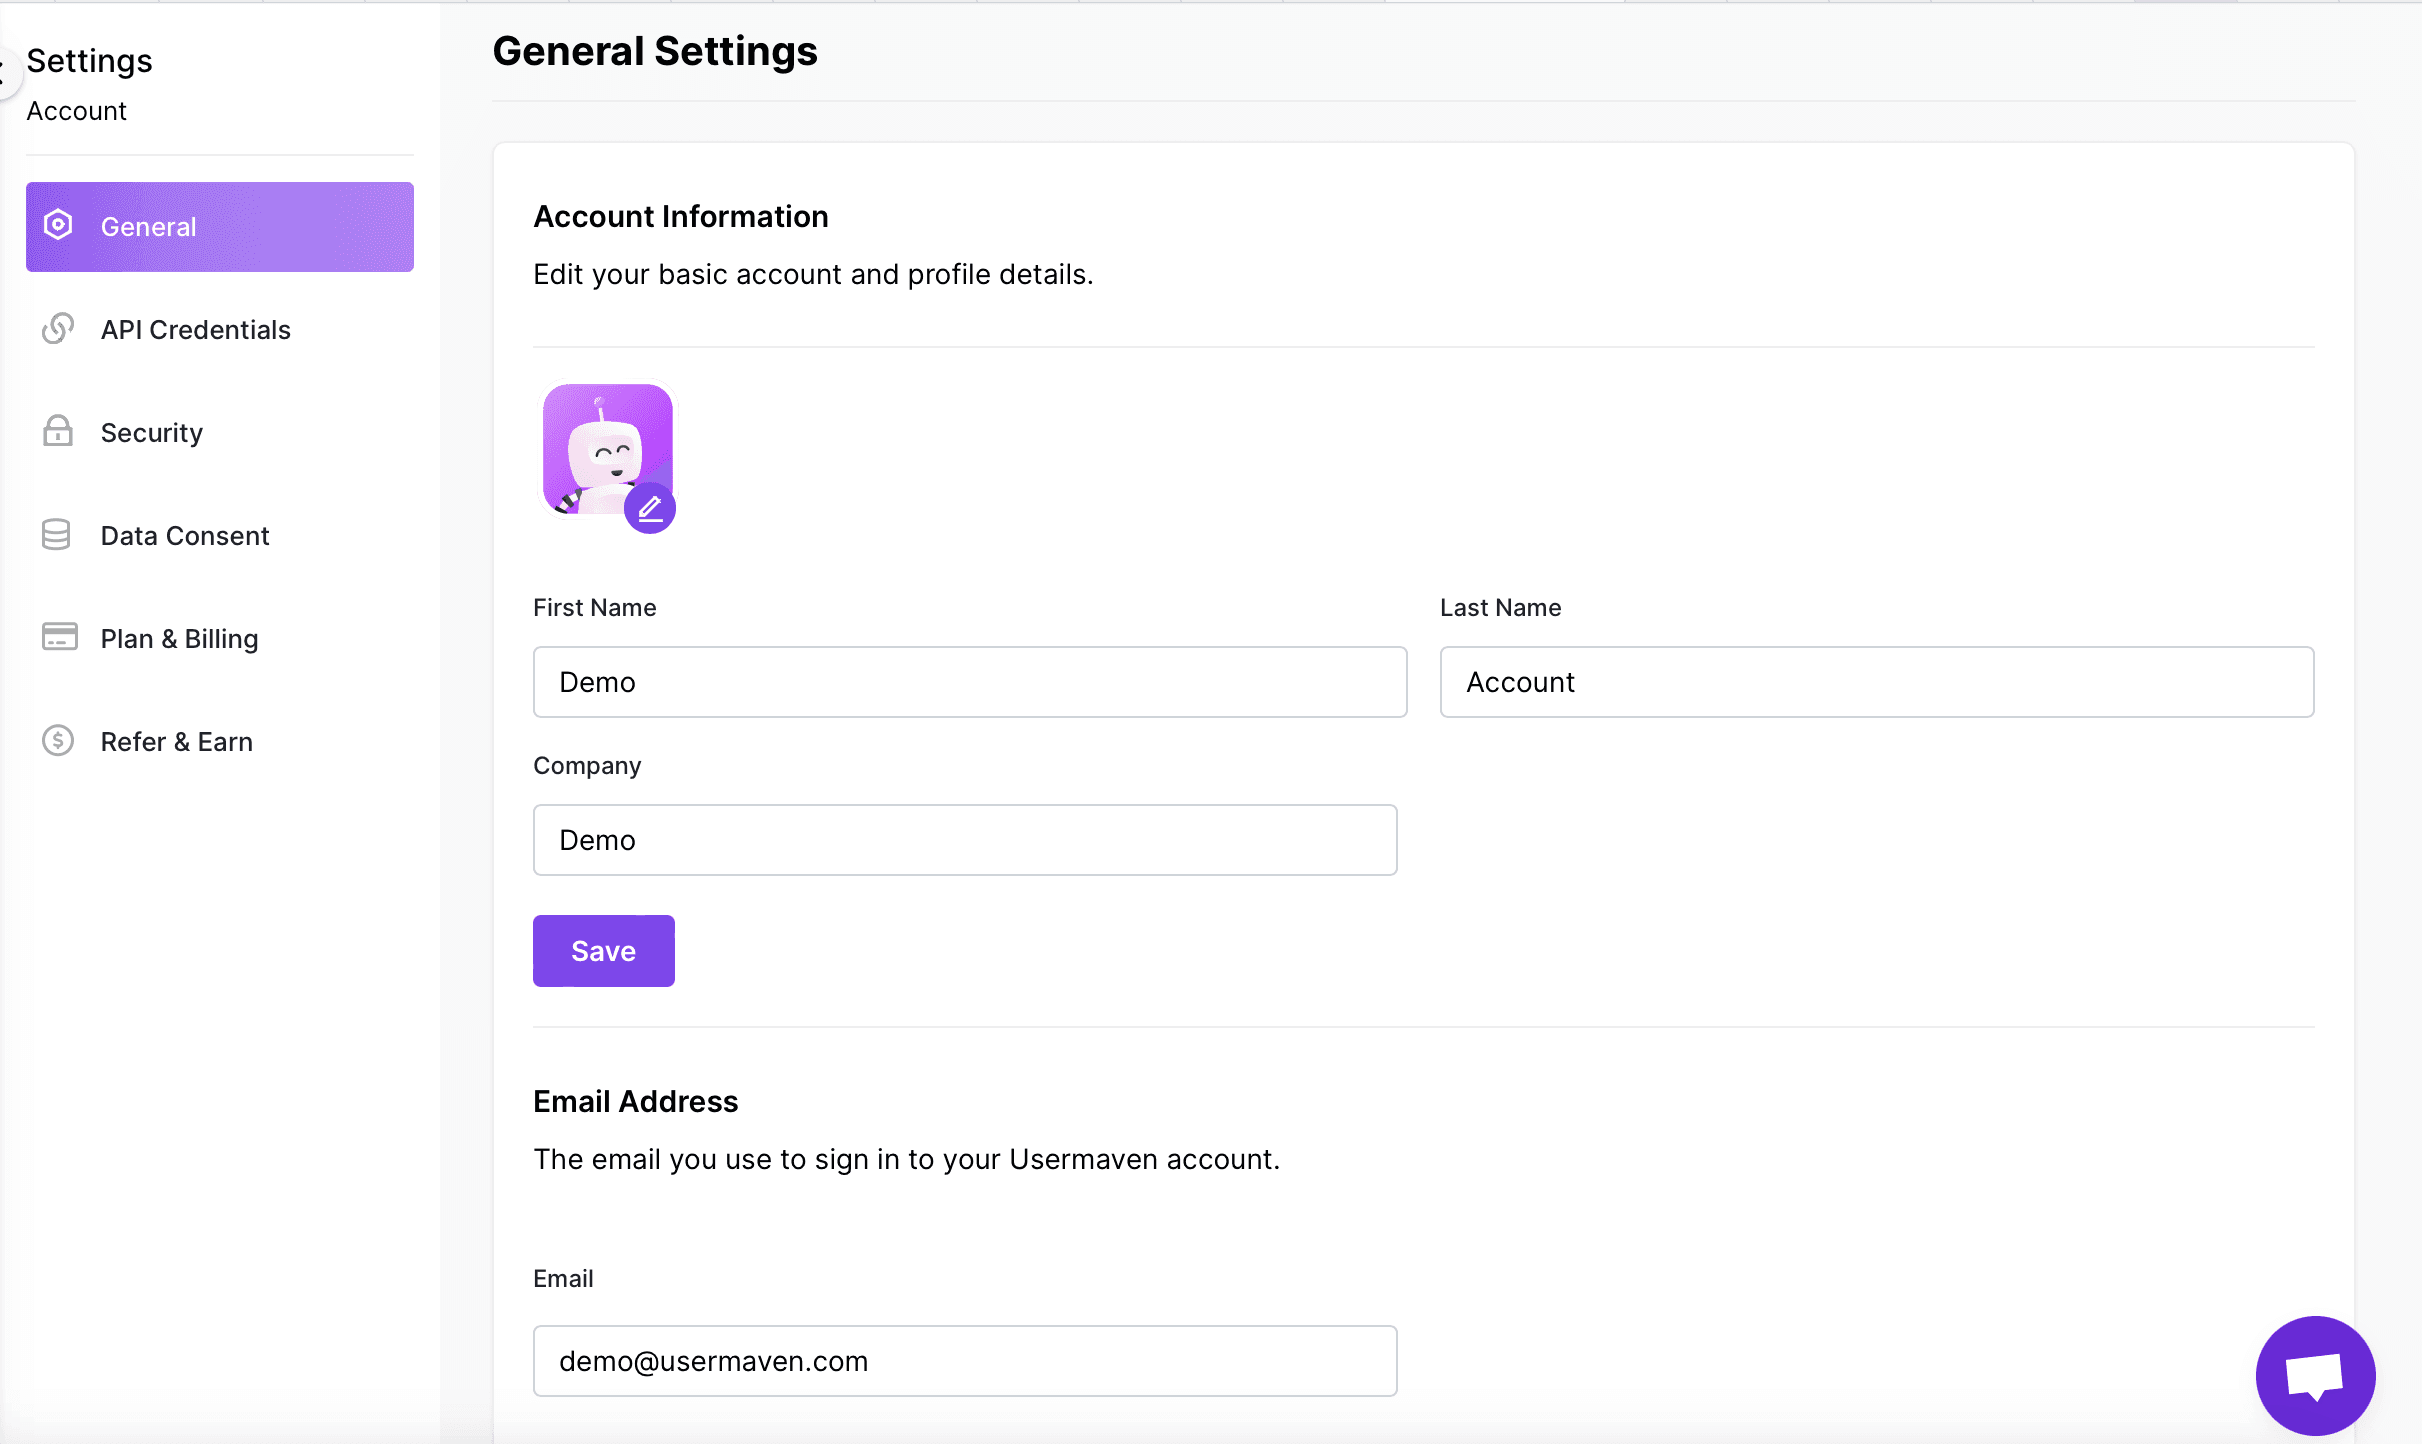The height and width of the screenshot is (1444, 2422).
Task: Open Plan & Billing page
Action: click(x=180, y=639)
